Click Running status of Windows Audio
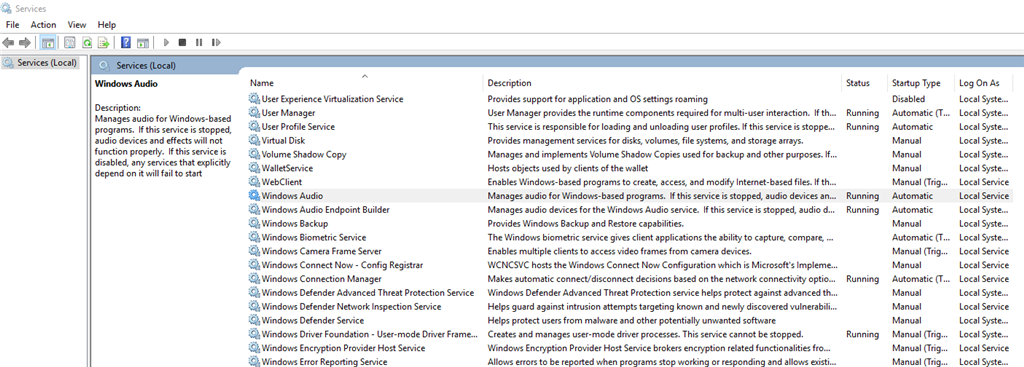 [x=862, y=196]
